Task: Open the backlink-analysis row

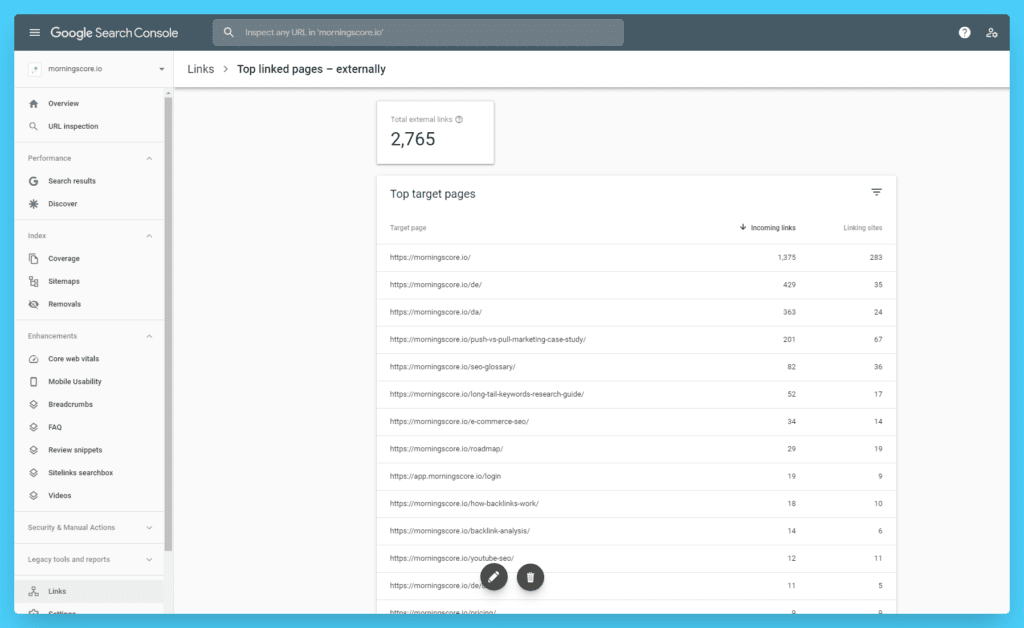Action: (636, 532)
